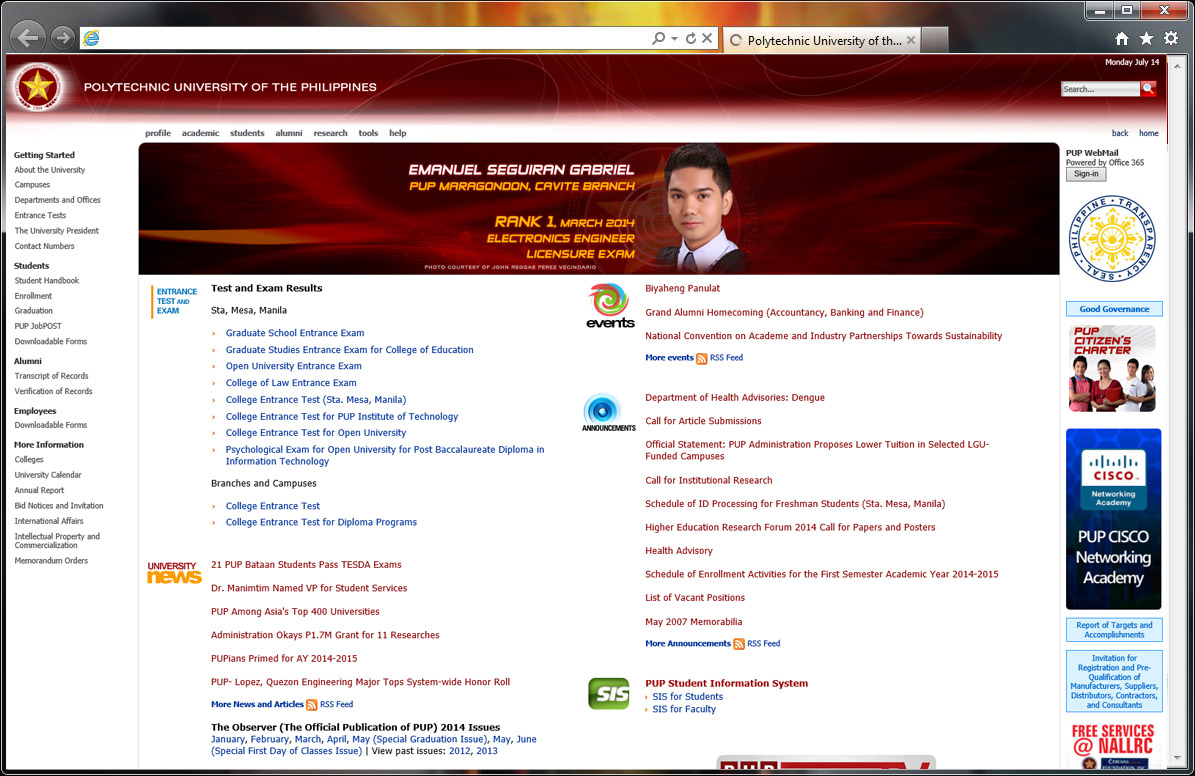Click the RSS icon beside More events
The width and height of the screenshot is (1195, 776).
coord(701,358)
